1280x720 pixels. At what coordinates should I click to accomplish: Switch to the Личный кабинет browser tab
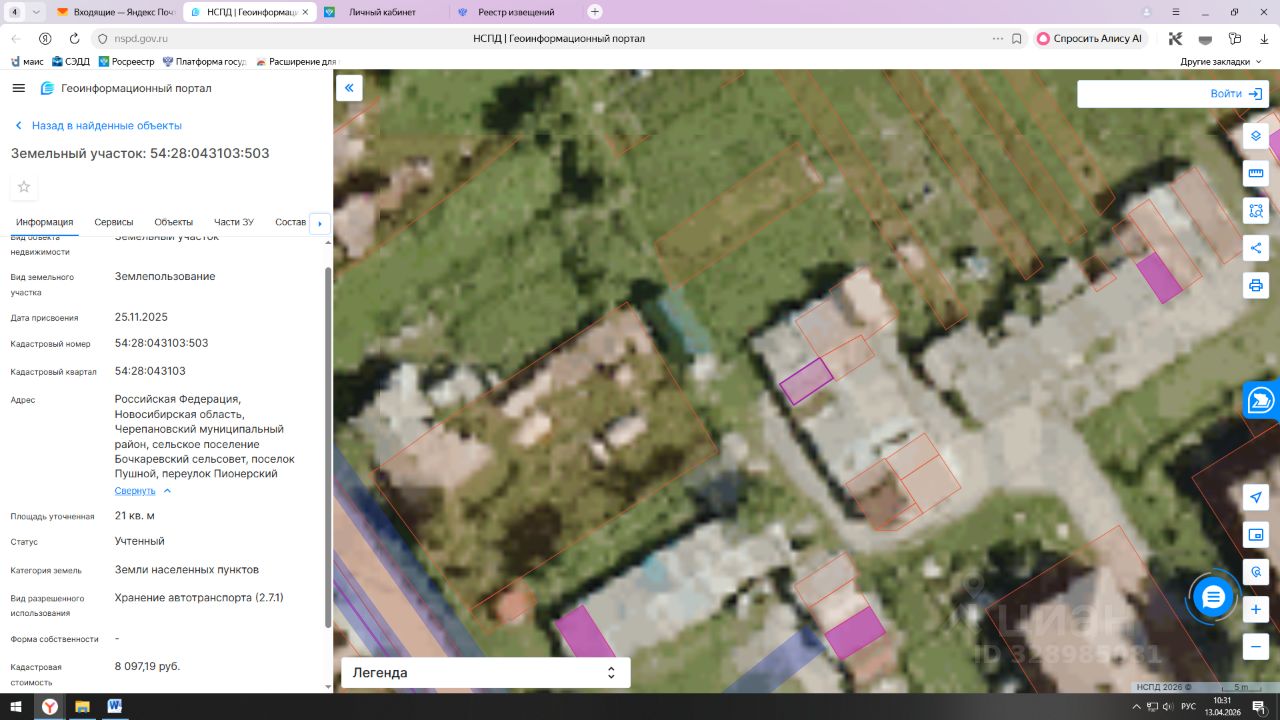coord(381,12)
